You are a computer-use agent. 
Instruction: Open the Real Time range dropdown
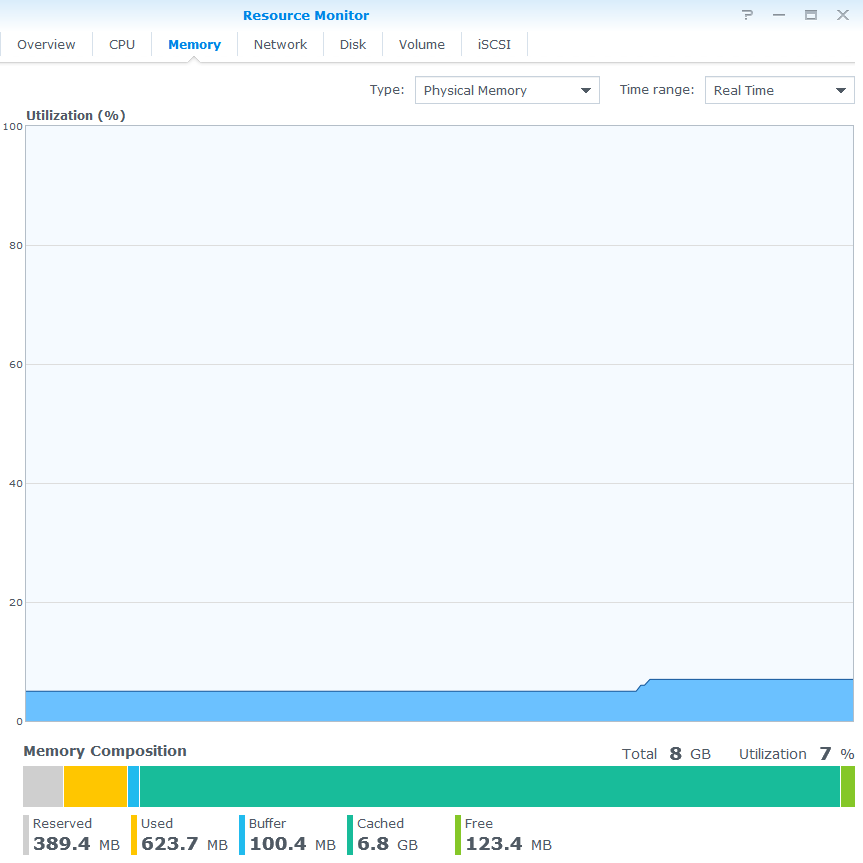[779, 90]
